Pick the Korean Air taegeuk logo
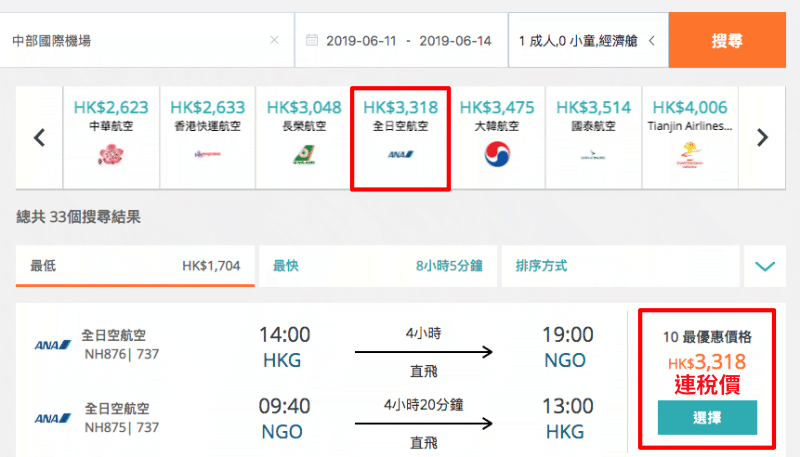 [497, 154]
